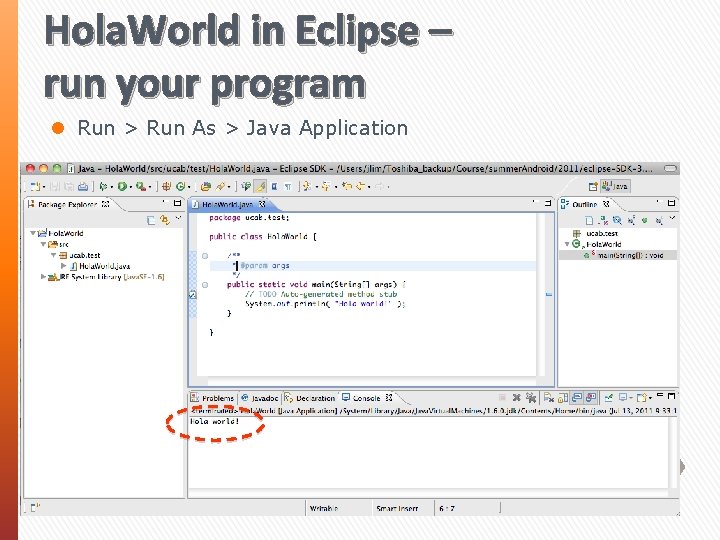Click the Clear Console icon

[x=549, y=398]
